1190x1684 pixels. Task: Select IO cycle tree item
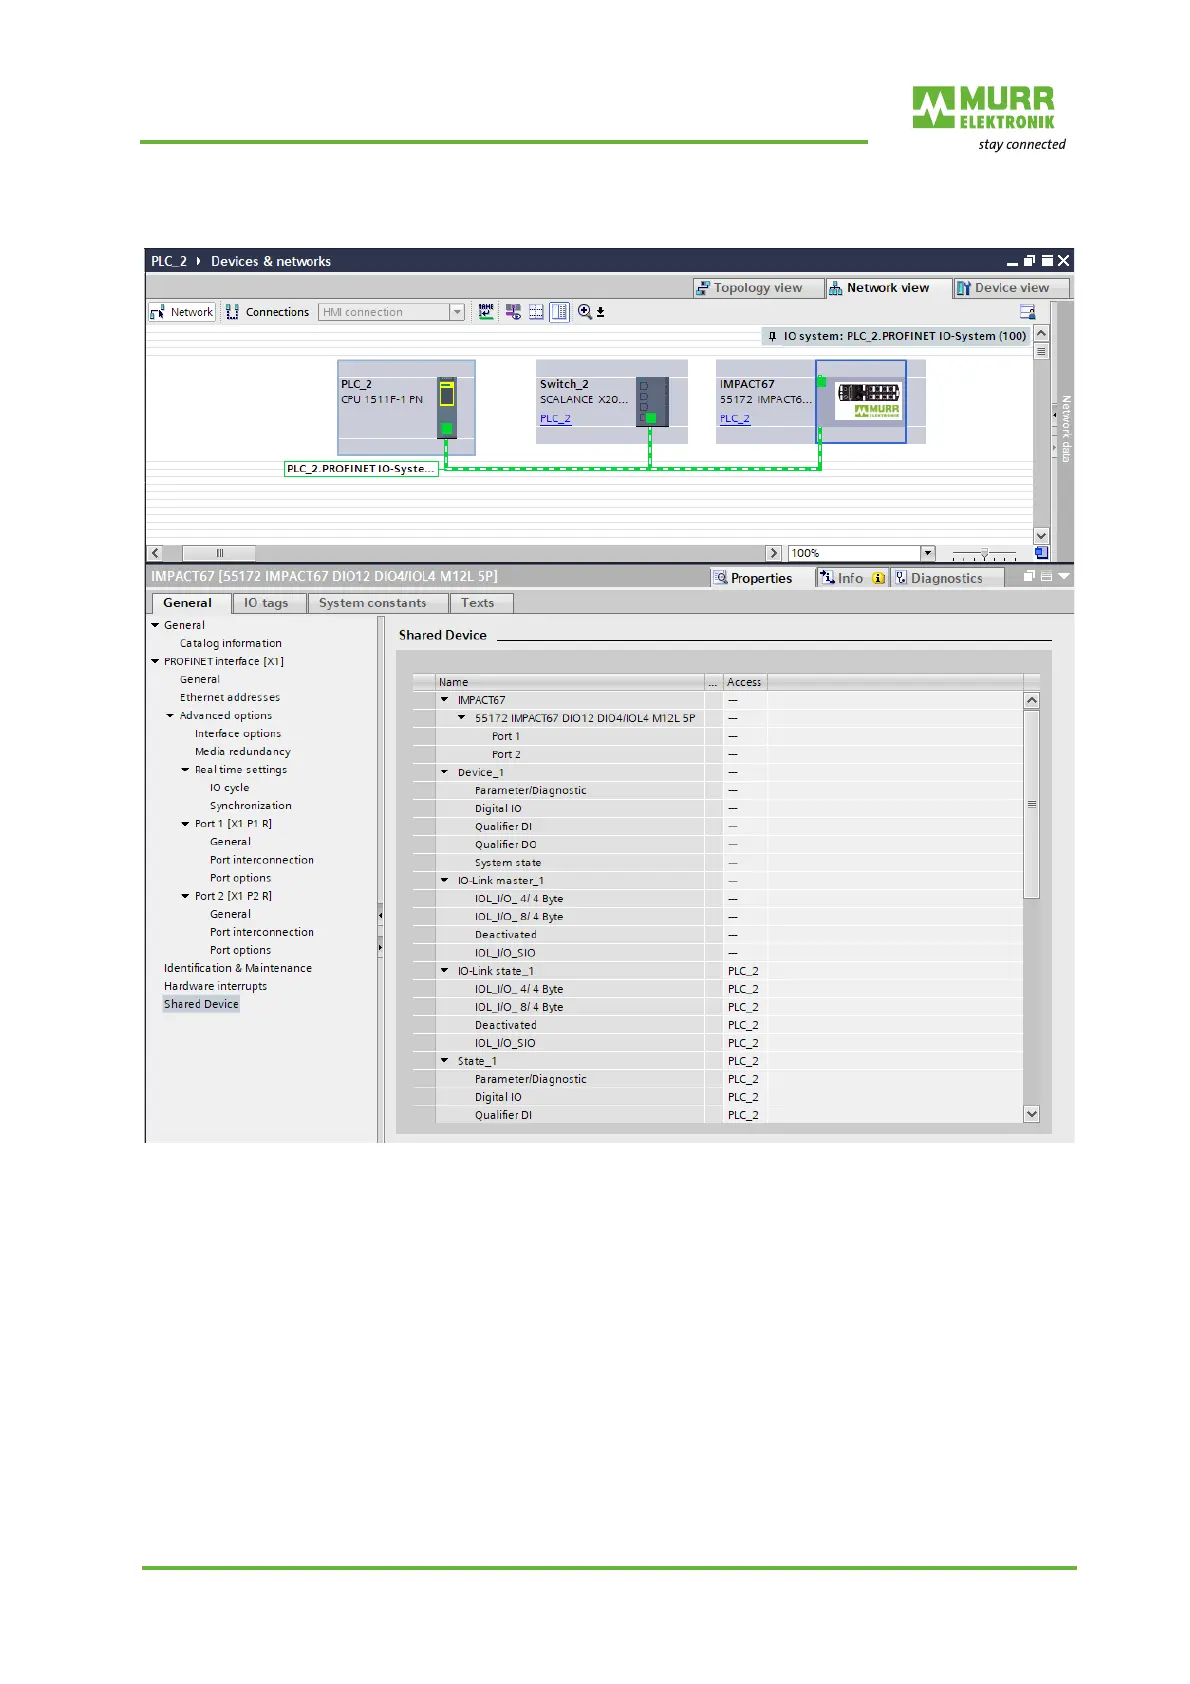[x=229, y=787]
